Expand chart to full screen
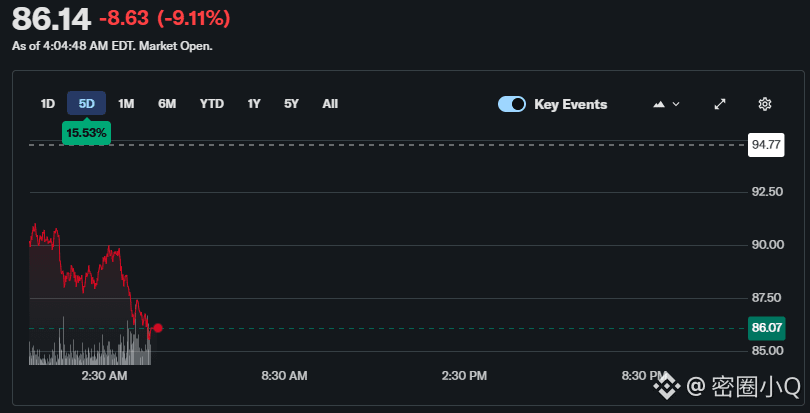Image resolution: width=810 pixels, height=413 pixels. click(720, 104)
